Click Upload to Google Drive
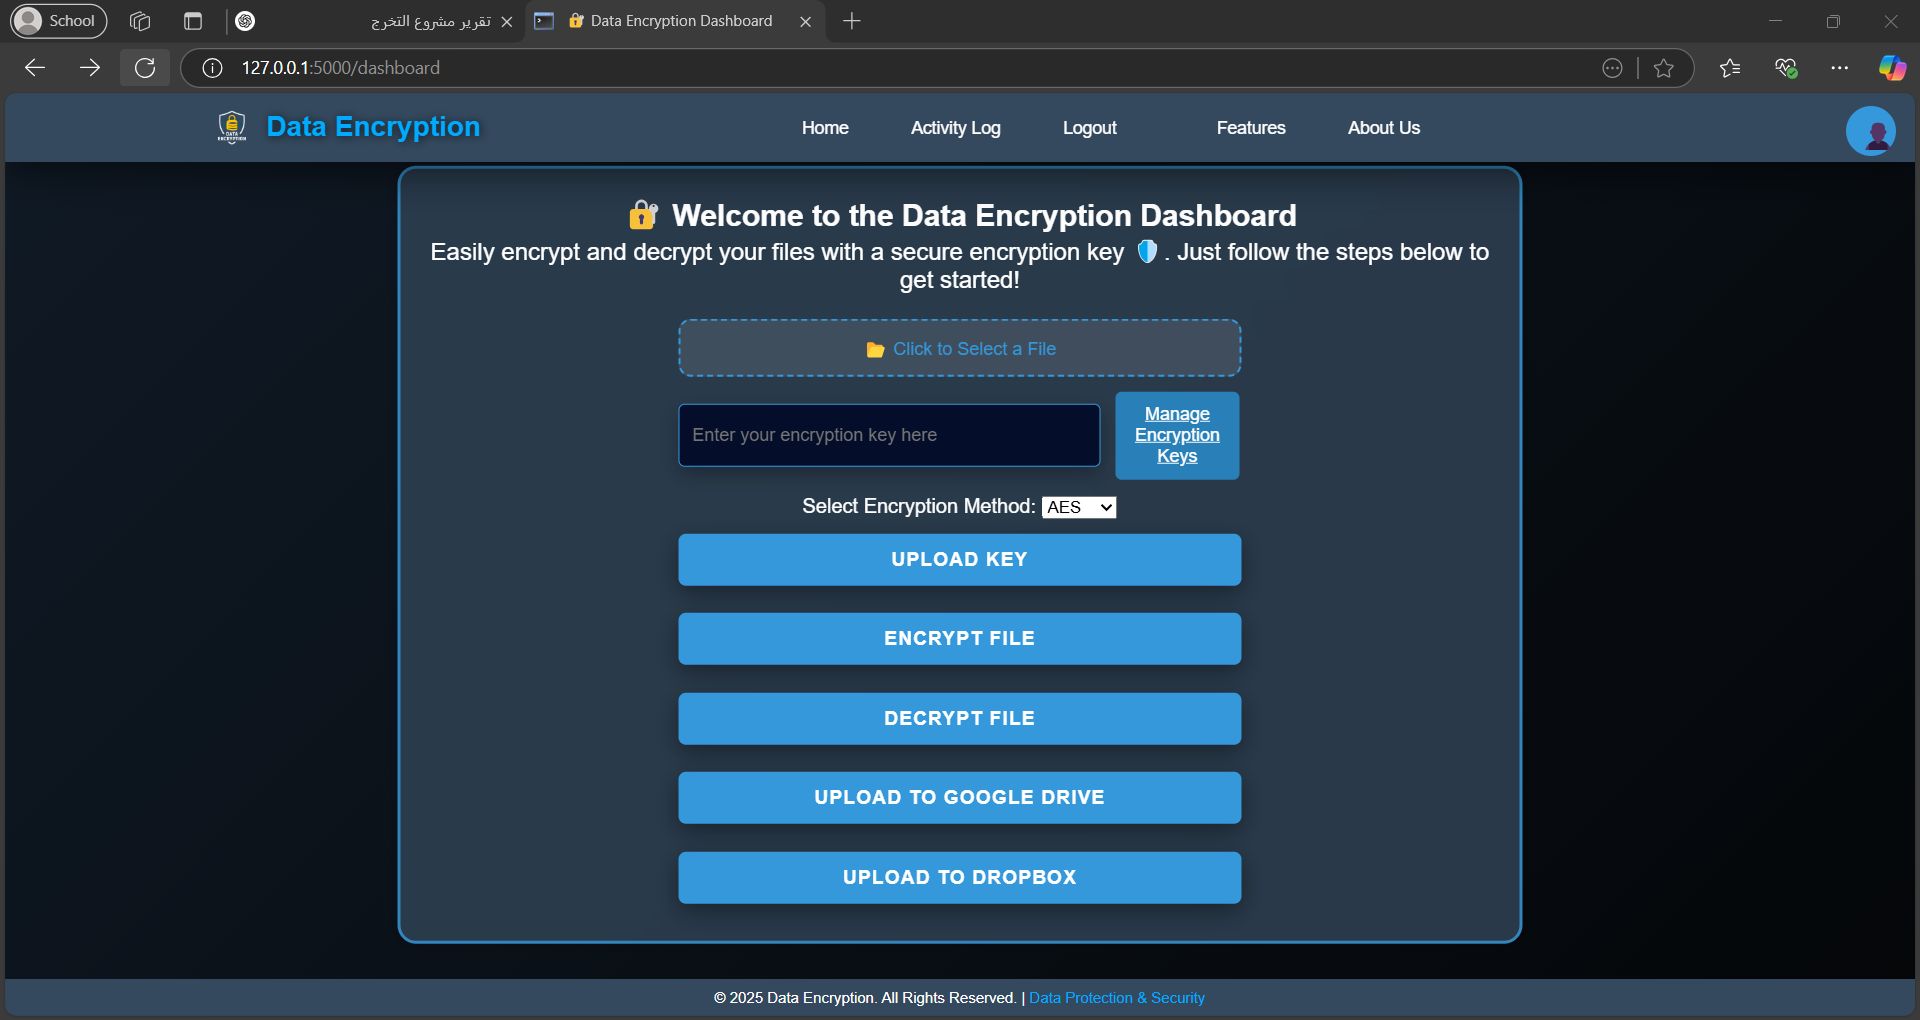Viewport: 1920px width, 1020px height. pyautogui.click(x=959, y=798)
